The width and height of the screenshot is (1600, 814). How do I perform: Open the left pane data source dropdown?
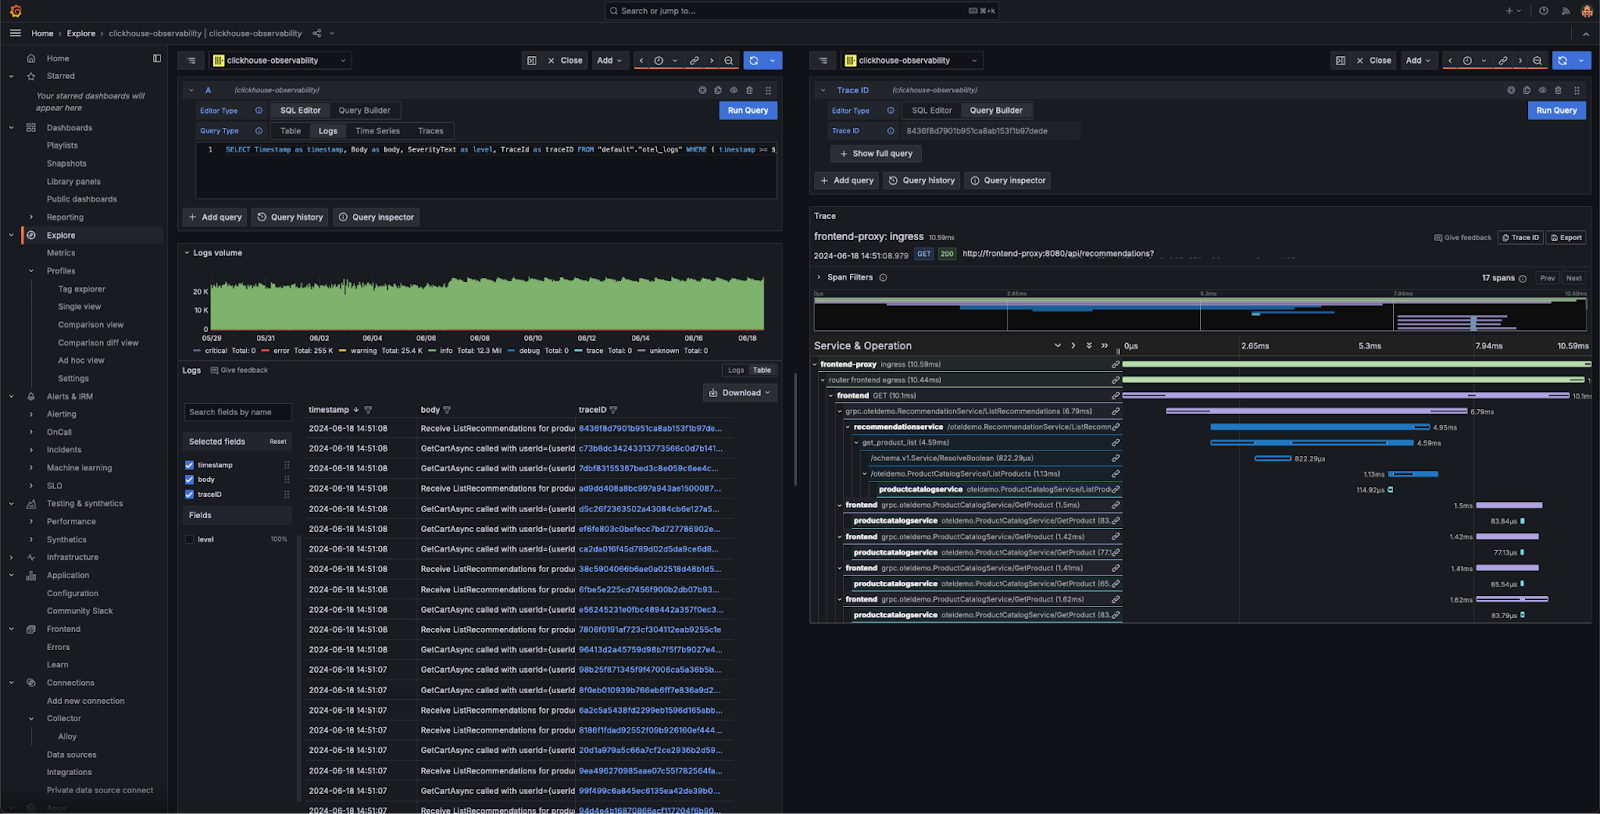click(280, 61)
